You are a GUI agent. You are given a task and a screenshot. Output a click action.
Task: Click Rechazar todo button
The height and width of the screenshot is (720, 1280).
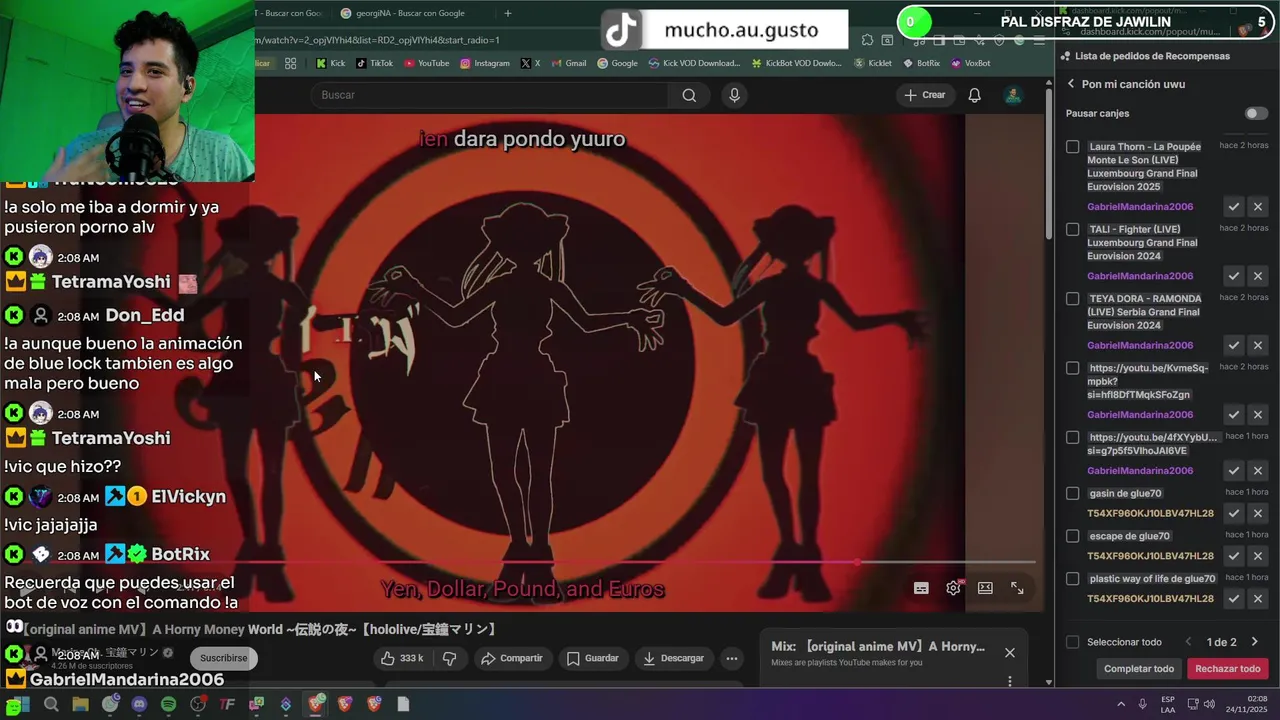[1227, 669]
